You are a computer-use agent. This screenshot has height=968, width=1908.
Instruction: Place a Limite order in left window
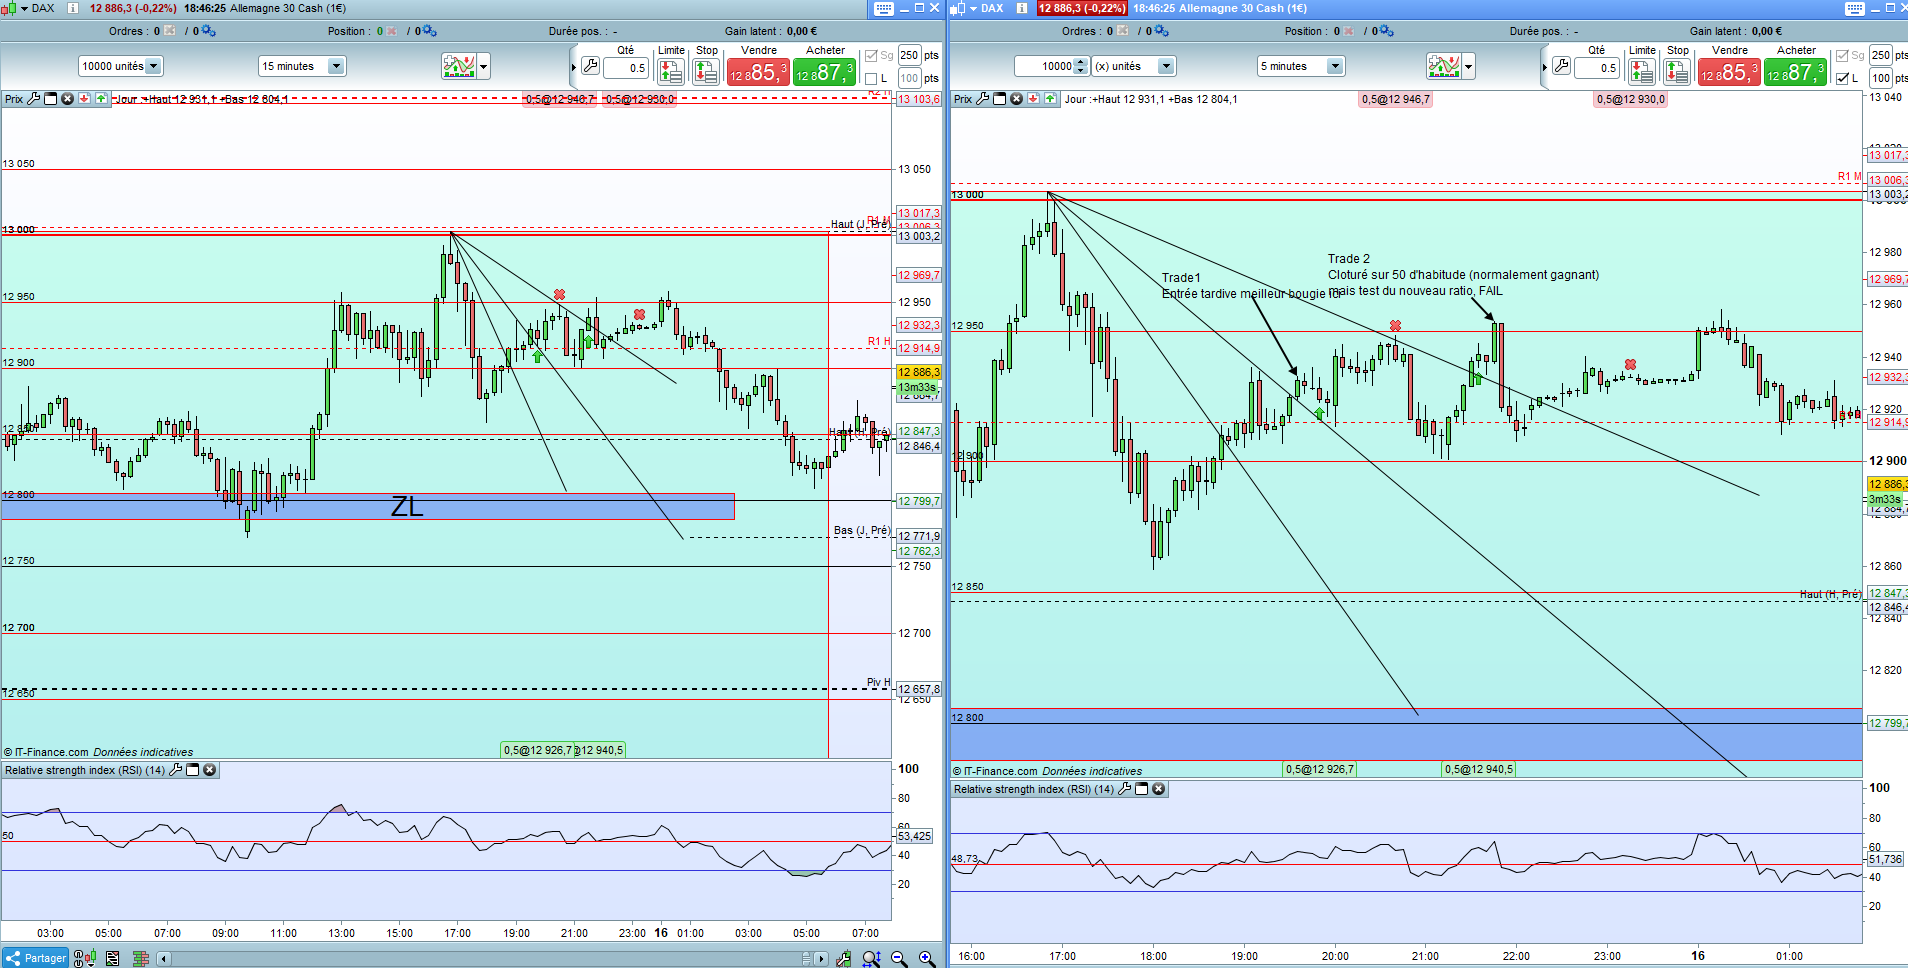click(x=670, y=71)
